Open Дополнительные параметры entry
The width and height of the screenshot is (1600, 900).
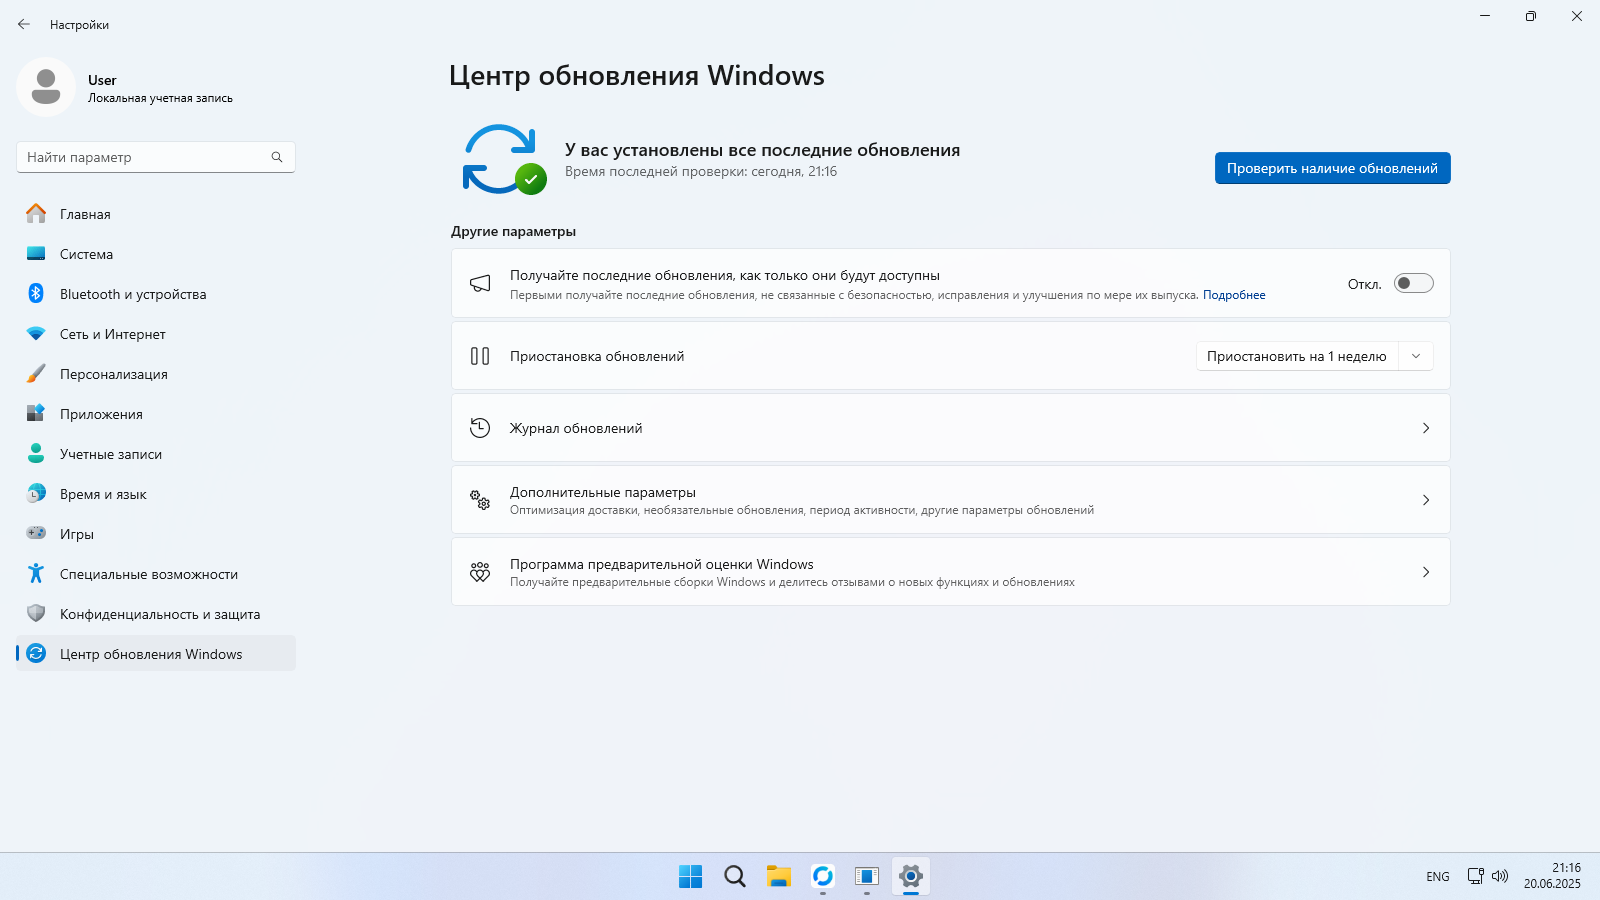950,500
